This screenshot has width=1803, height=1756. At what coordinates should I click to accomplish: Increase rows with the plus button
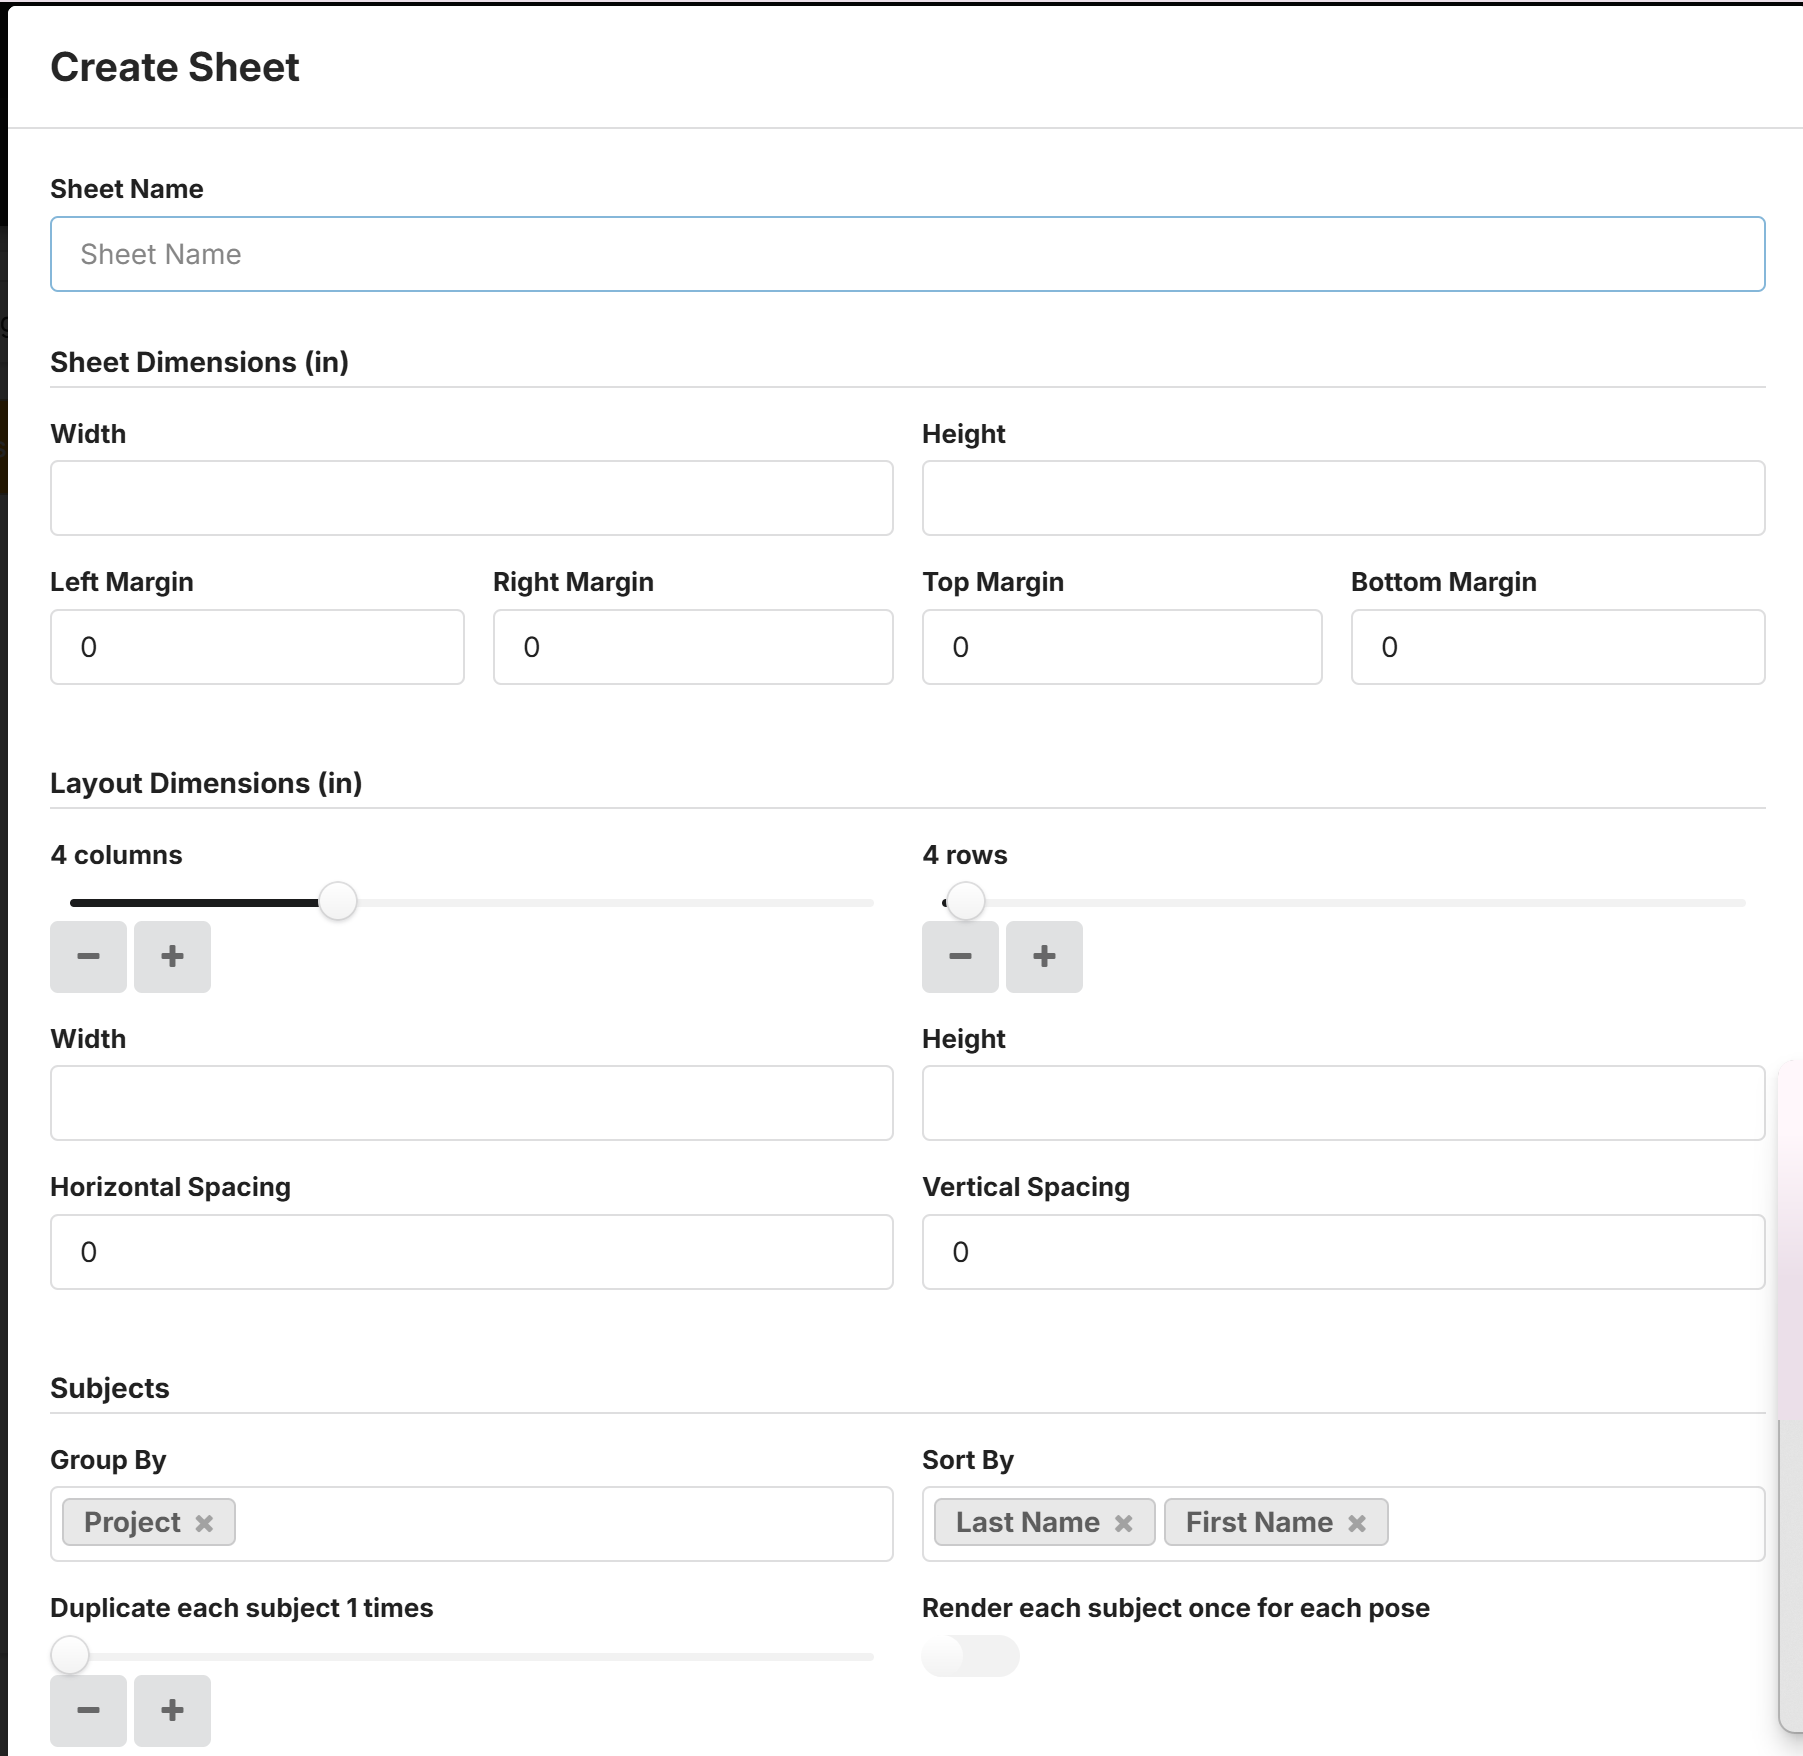pos(1044,957)
